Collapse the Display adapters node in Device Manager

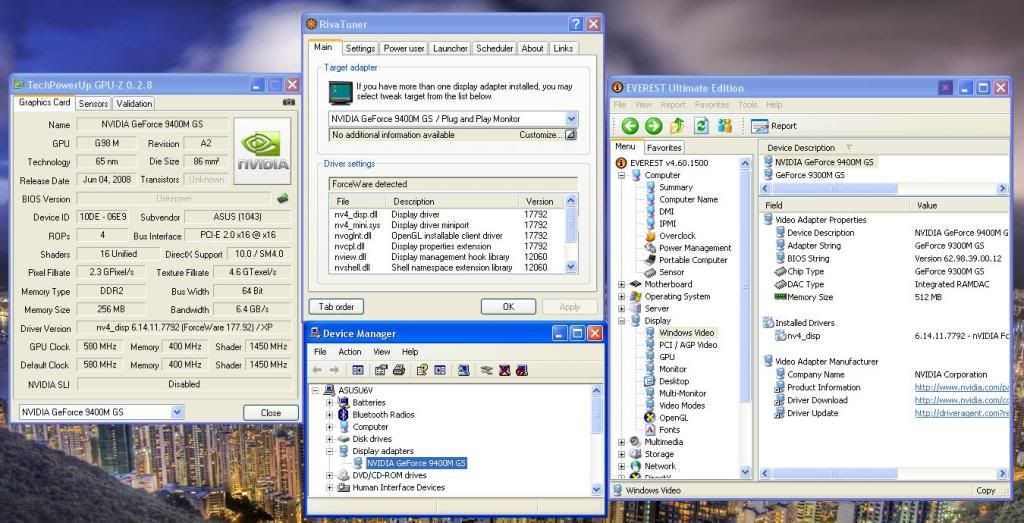(330, 451)
